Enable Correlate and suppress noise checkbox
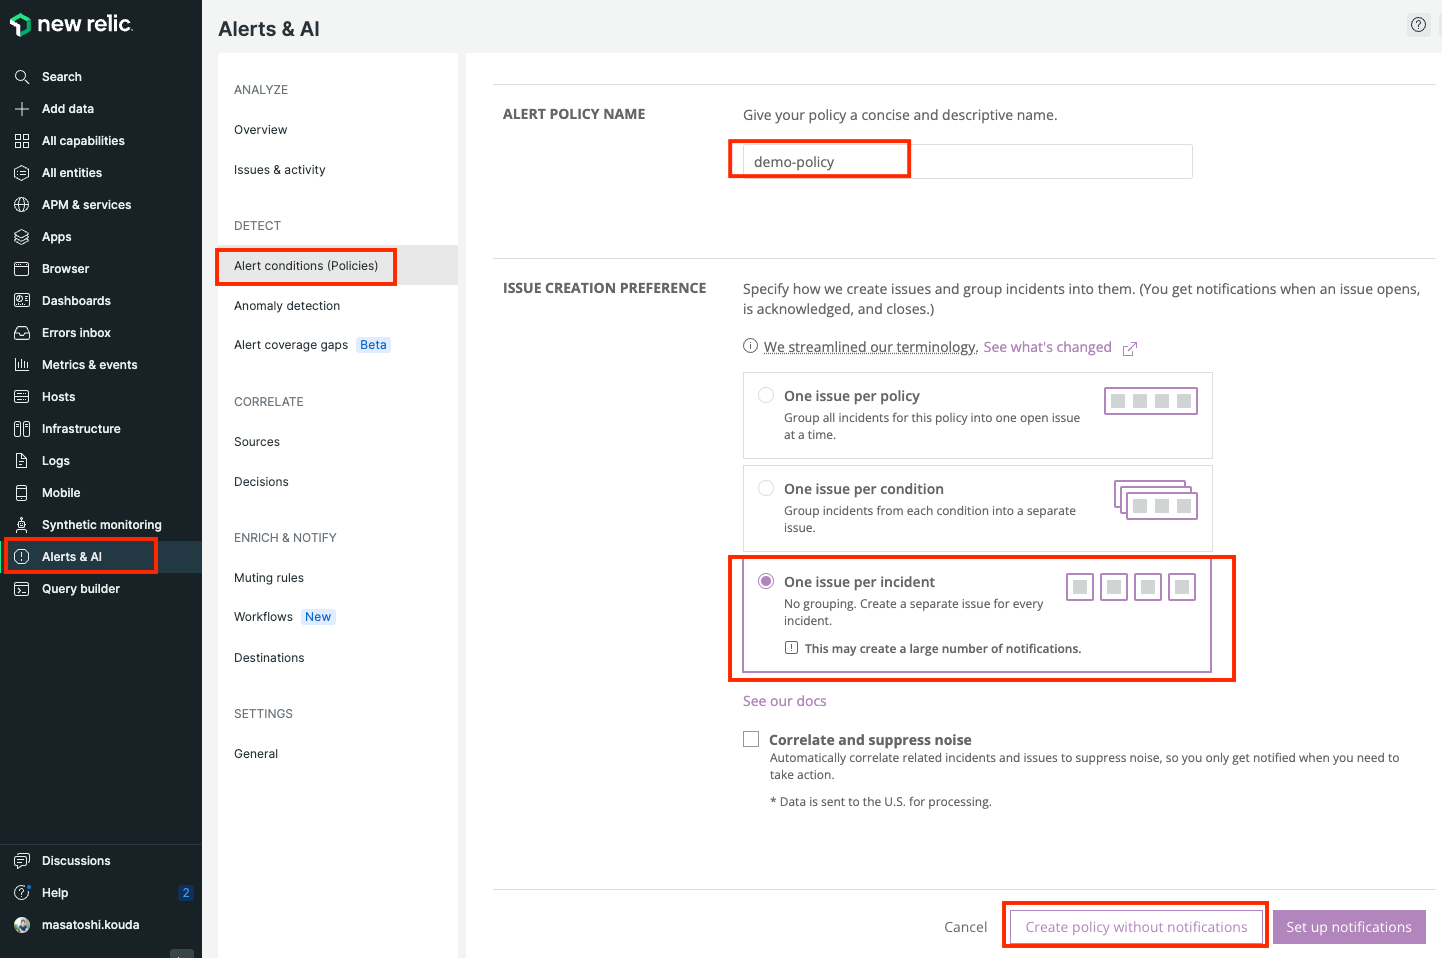1442x958 pixels. tap(751, 739)
